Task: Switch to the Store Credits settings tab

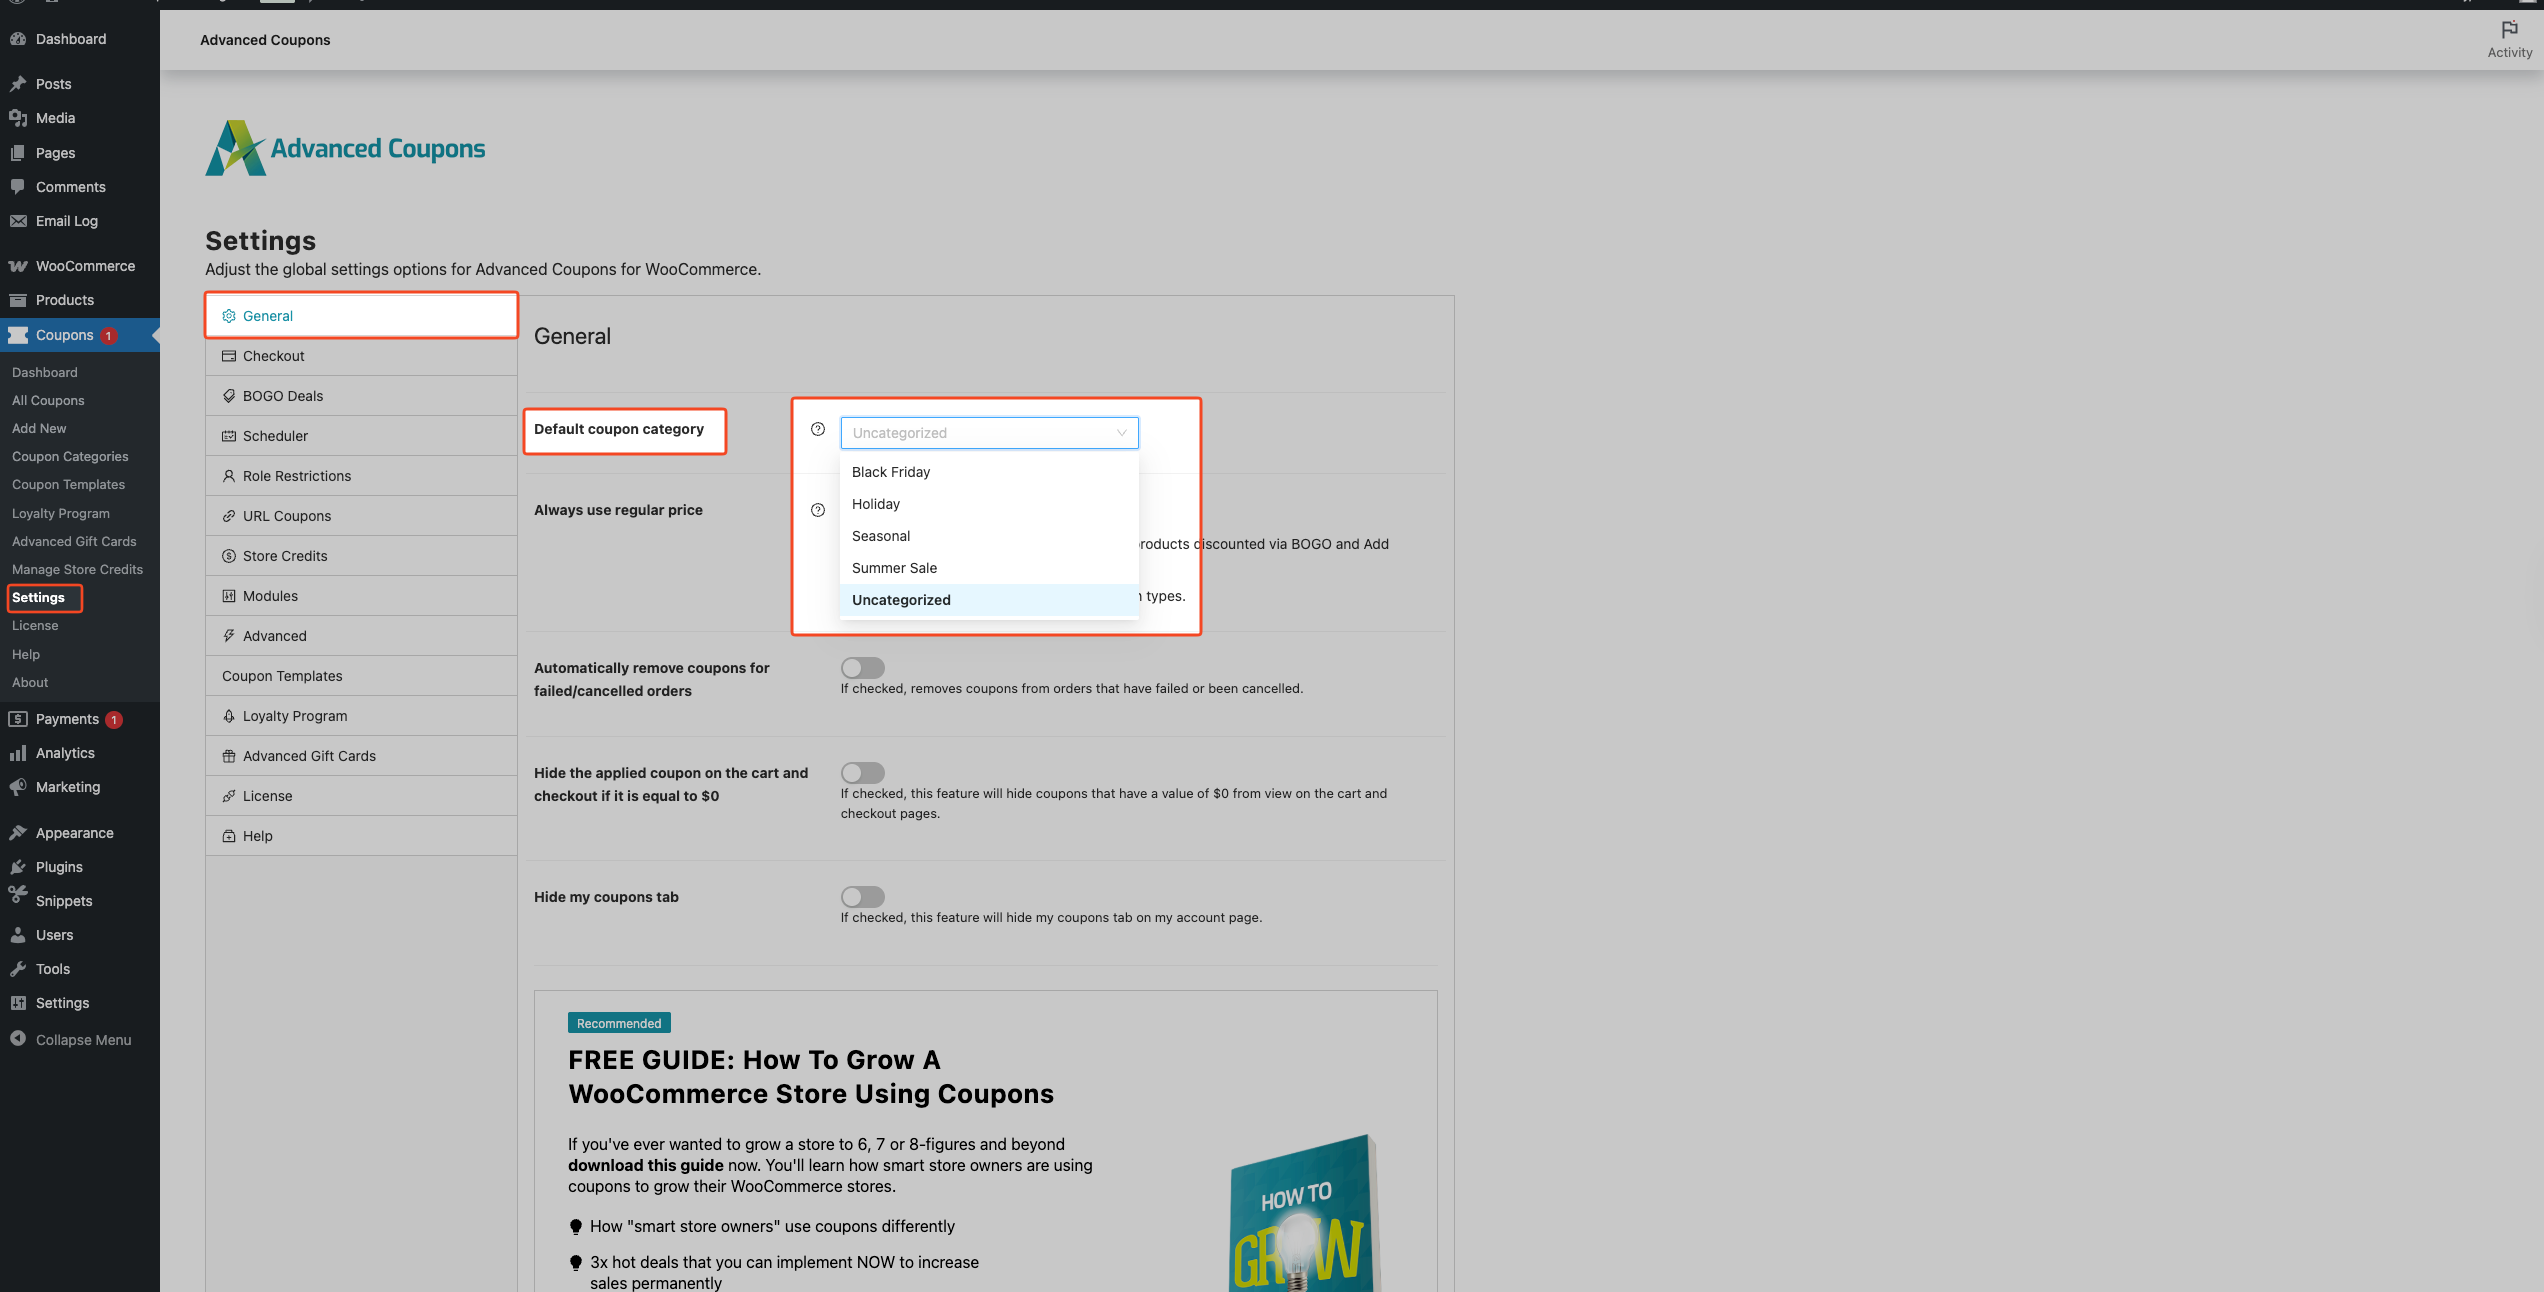Action: (x=285, y=556)
